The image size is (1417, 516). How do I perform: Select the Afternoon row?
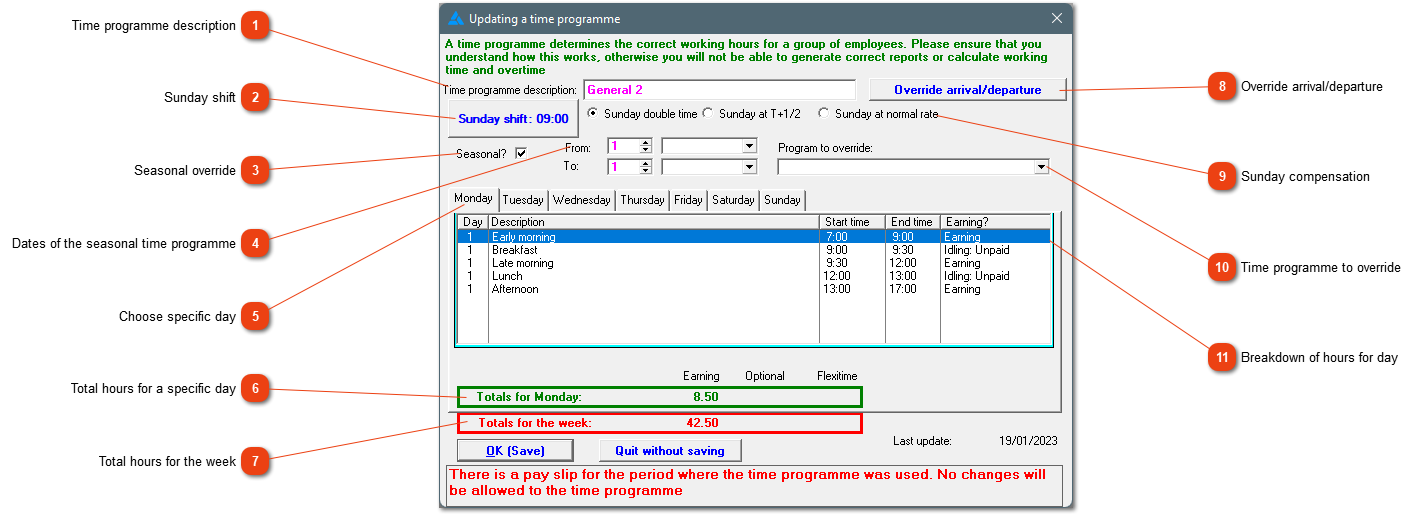(x=754, y=289)
